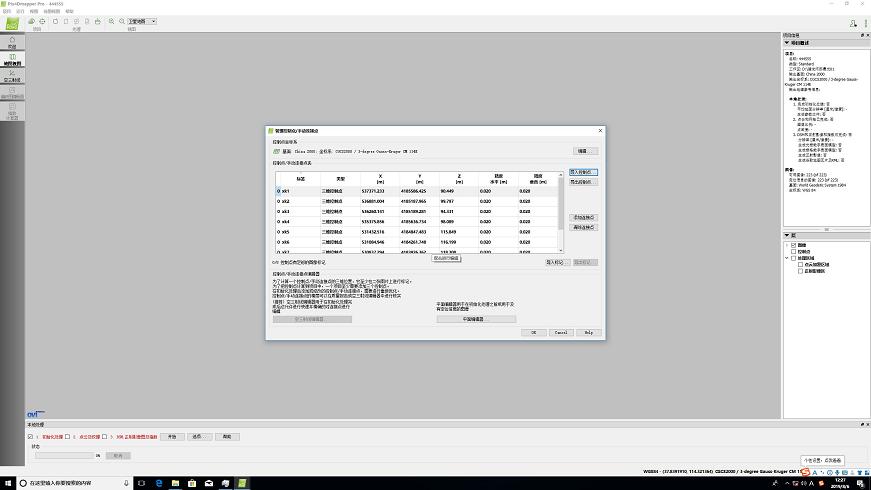This screenshot has width=871, height=490.
Task: Click OK in the GCP manager dialog
Action: tap(533, 332)
